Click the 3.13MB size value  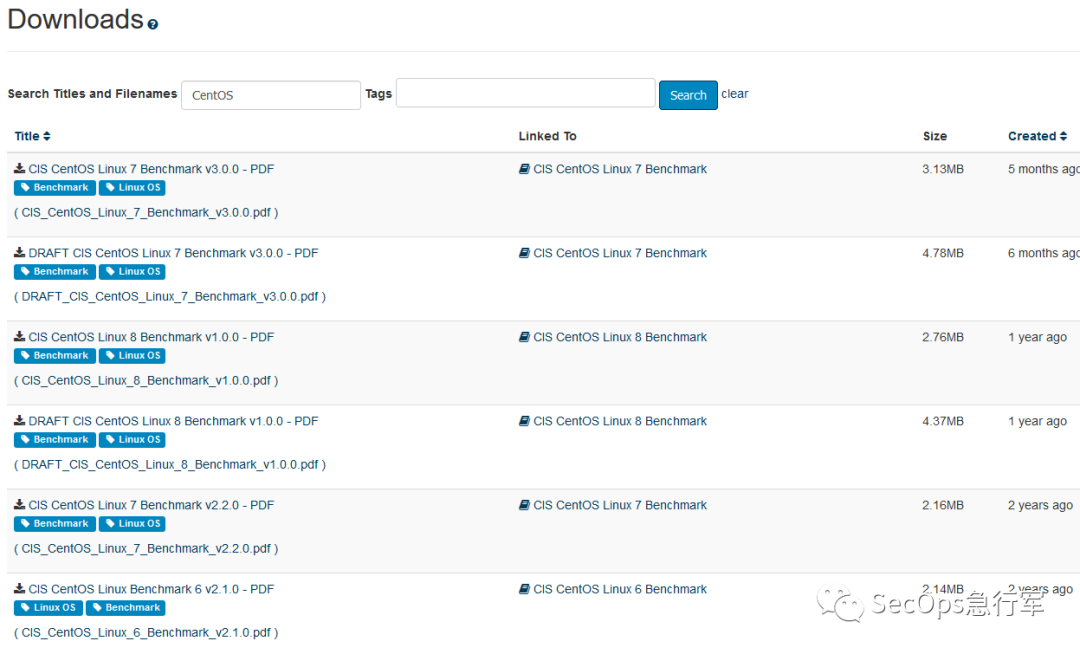pyautogui.click(x=943, y=169)
